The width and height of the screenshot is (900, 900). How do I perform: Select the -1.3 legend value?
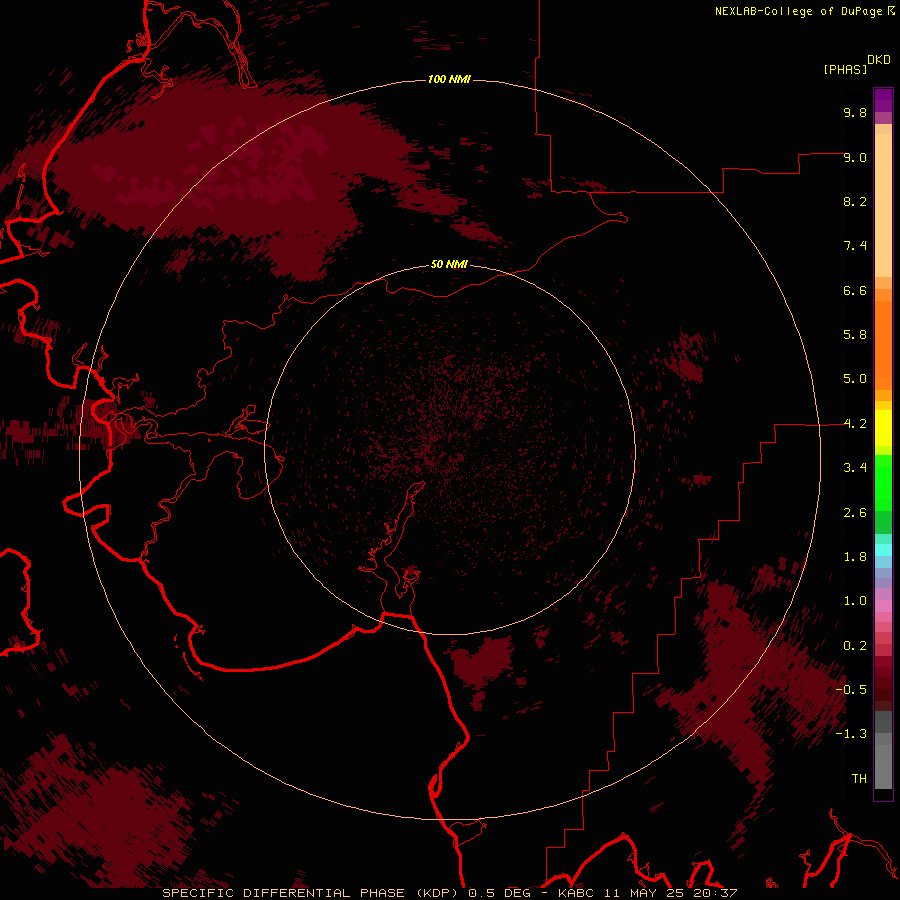(x=851, y=734)
